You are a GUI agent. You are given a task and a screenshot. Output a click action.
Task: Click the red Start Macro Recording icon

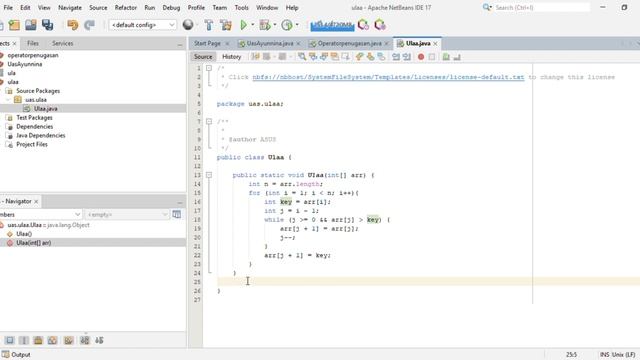(x=421, y=57)
